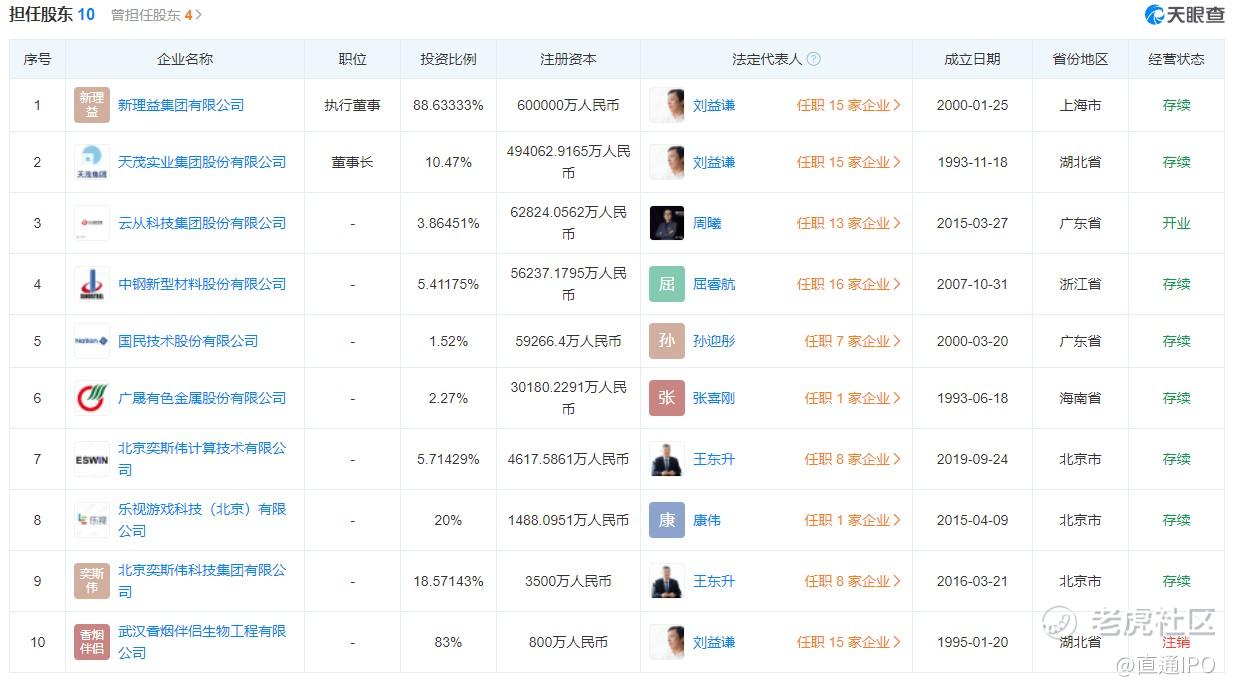
Task: Click the 国民技术 Nation logo
Action: (x=92, y=341)
